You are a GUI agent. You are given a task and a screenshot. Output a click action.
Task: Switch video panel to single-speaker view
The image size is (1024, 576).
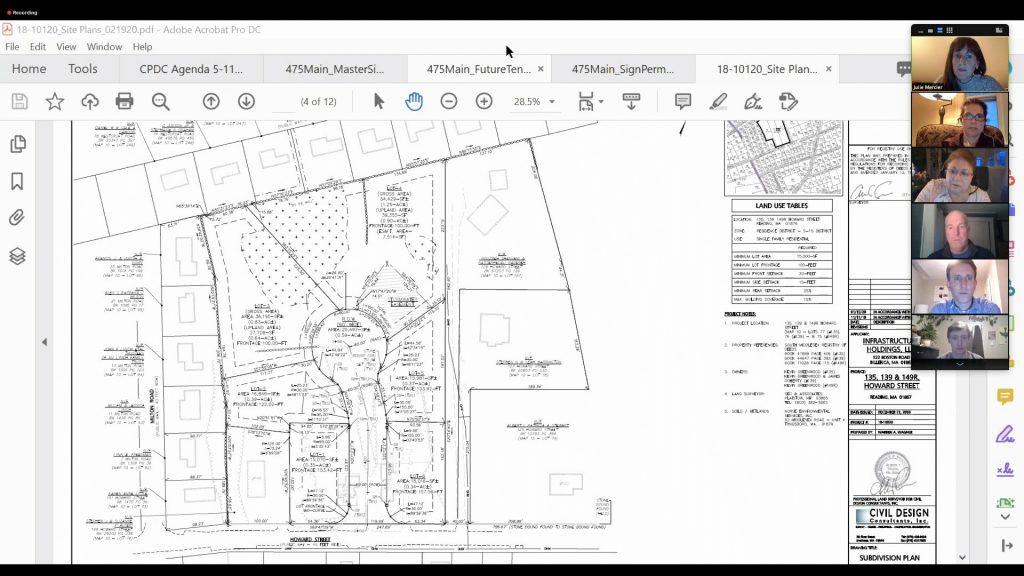(x=931, y=30)
